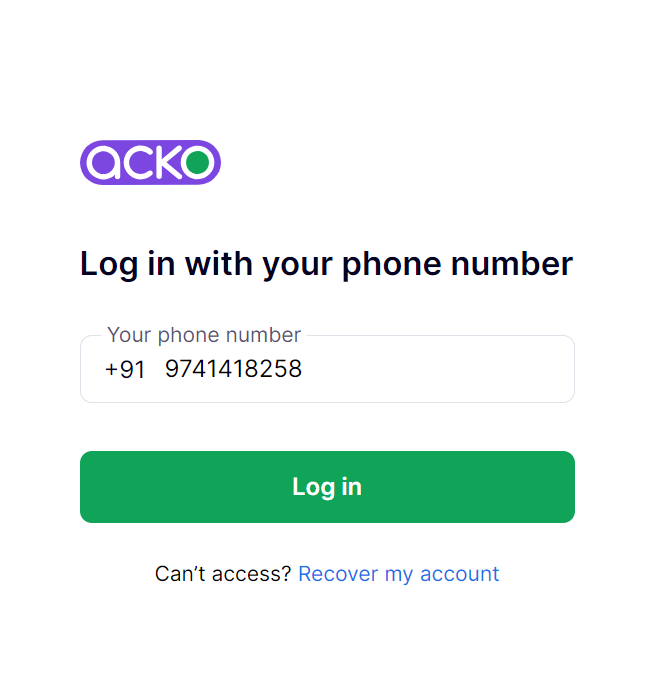Select the +91 country code prefix
This screenshot has height=699, width=646.
point(125,370)
